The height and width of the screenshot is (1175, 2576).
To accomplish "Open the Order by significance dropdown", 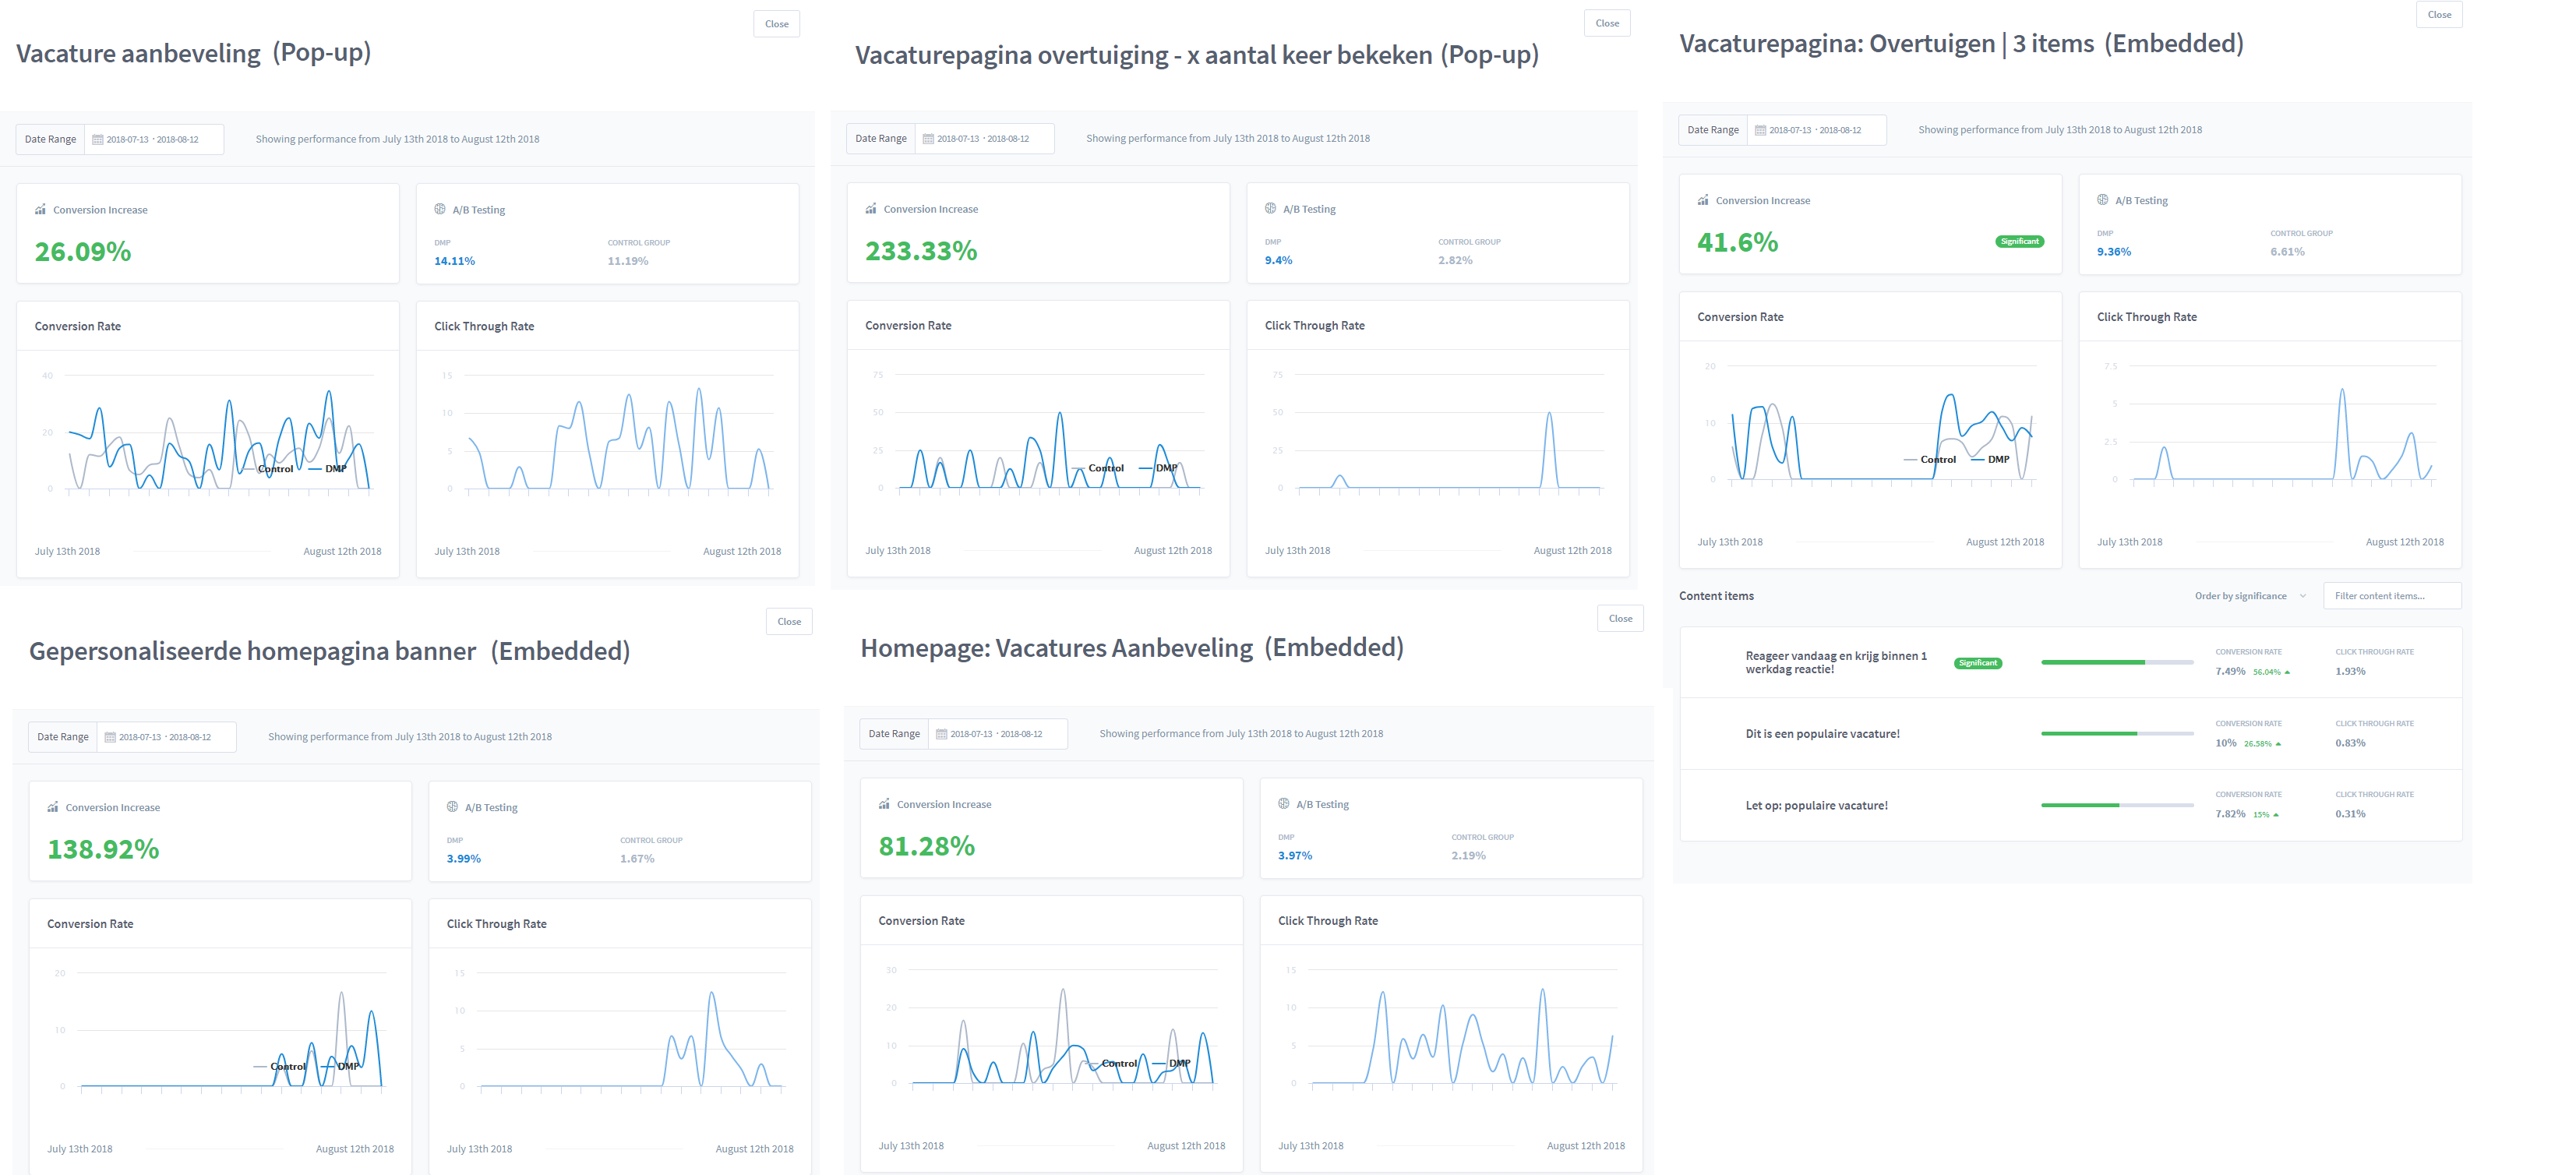I will (2241, 596).
